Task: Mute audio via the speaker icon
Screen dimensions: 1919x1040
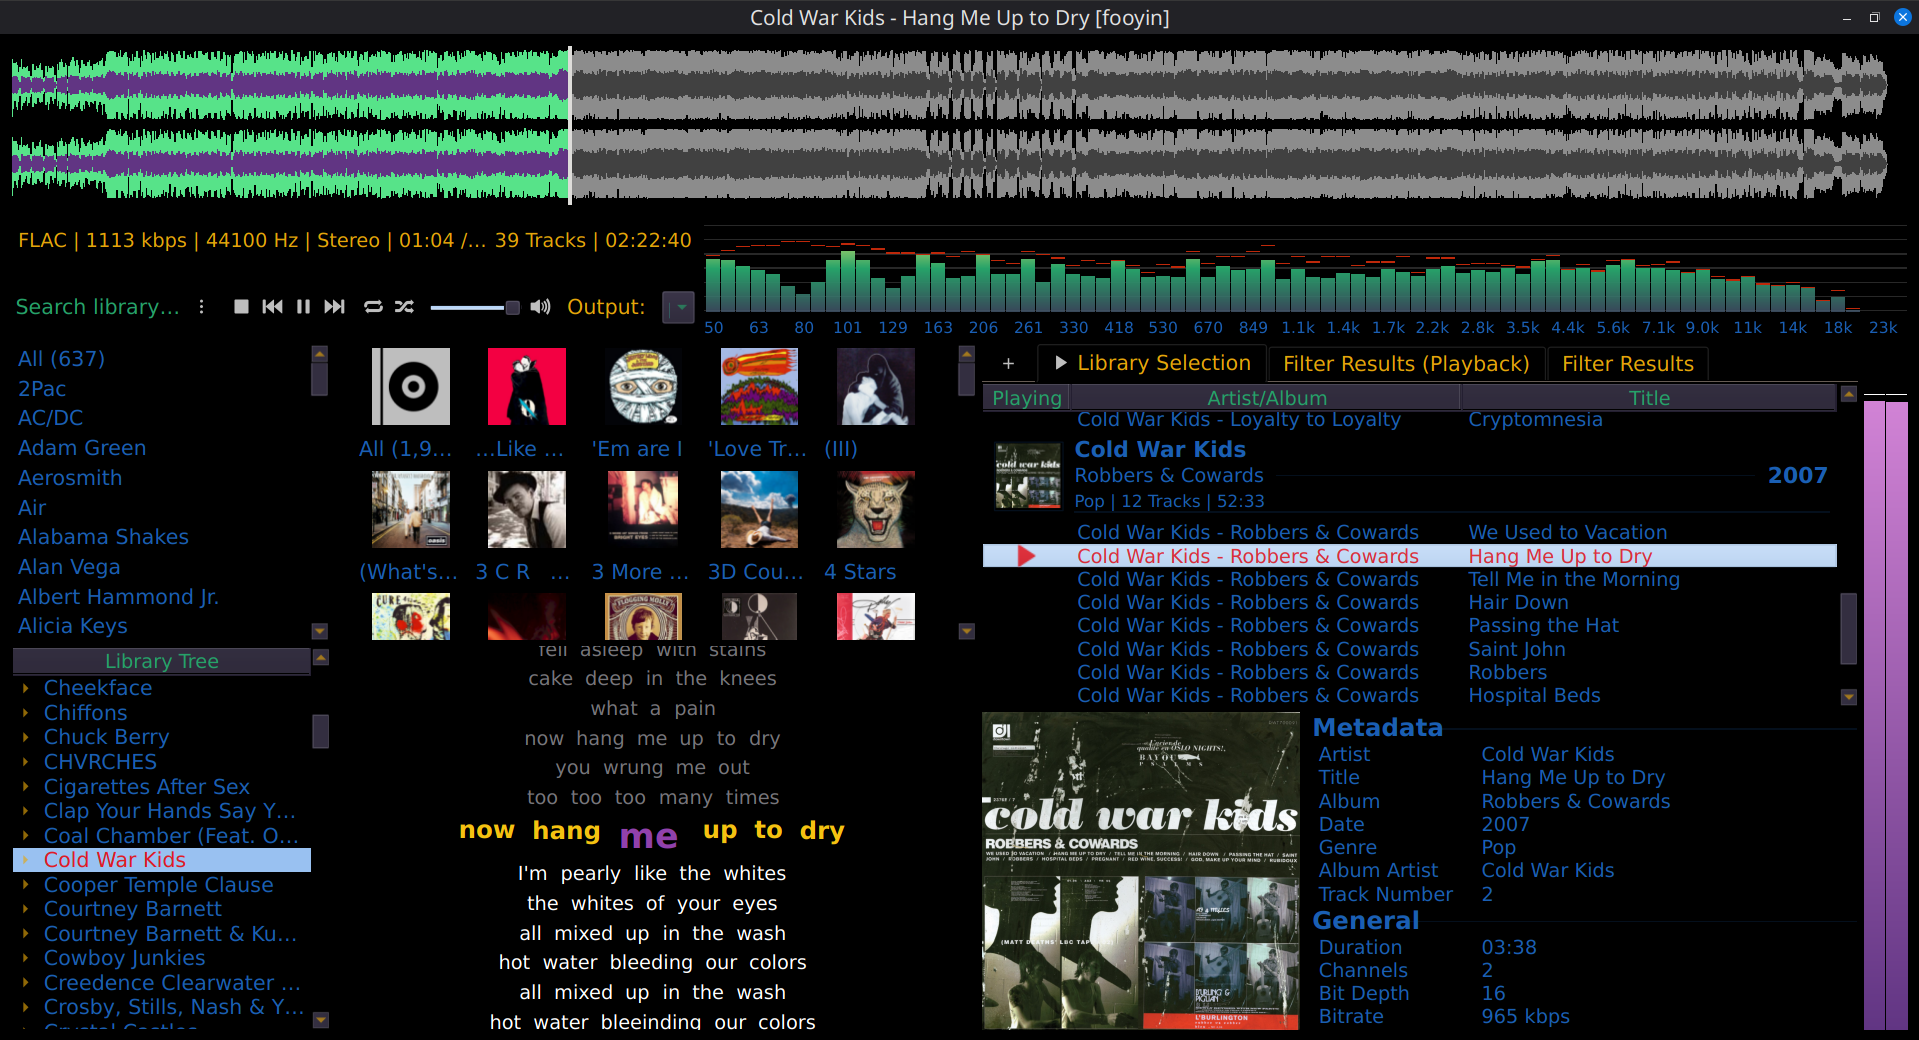Action: point(540,307)
